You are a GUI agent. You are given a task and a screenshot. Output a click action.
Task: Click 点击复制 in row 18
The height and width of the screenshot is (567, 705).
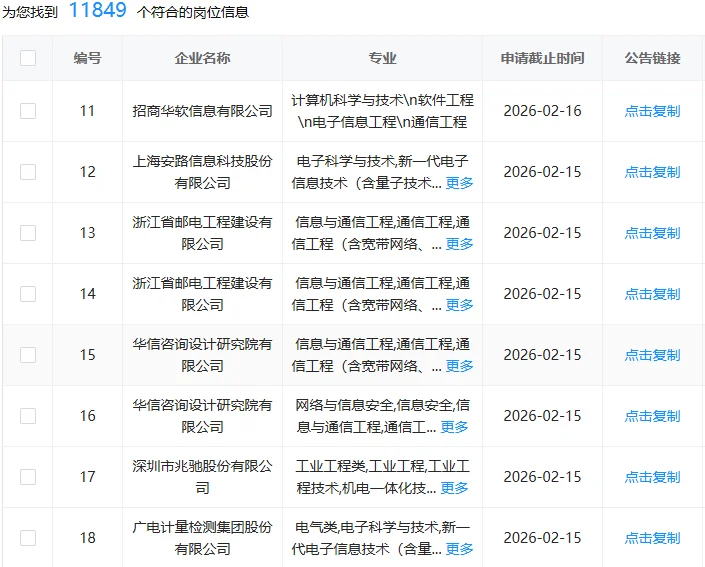click(x=652, y=538)
